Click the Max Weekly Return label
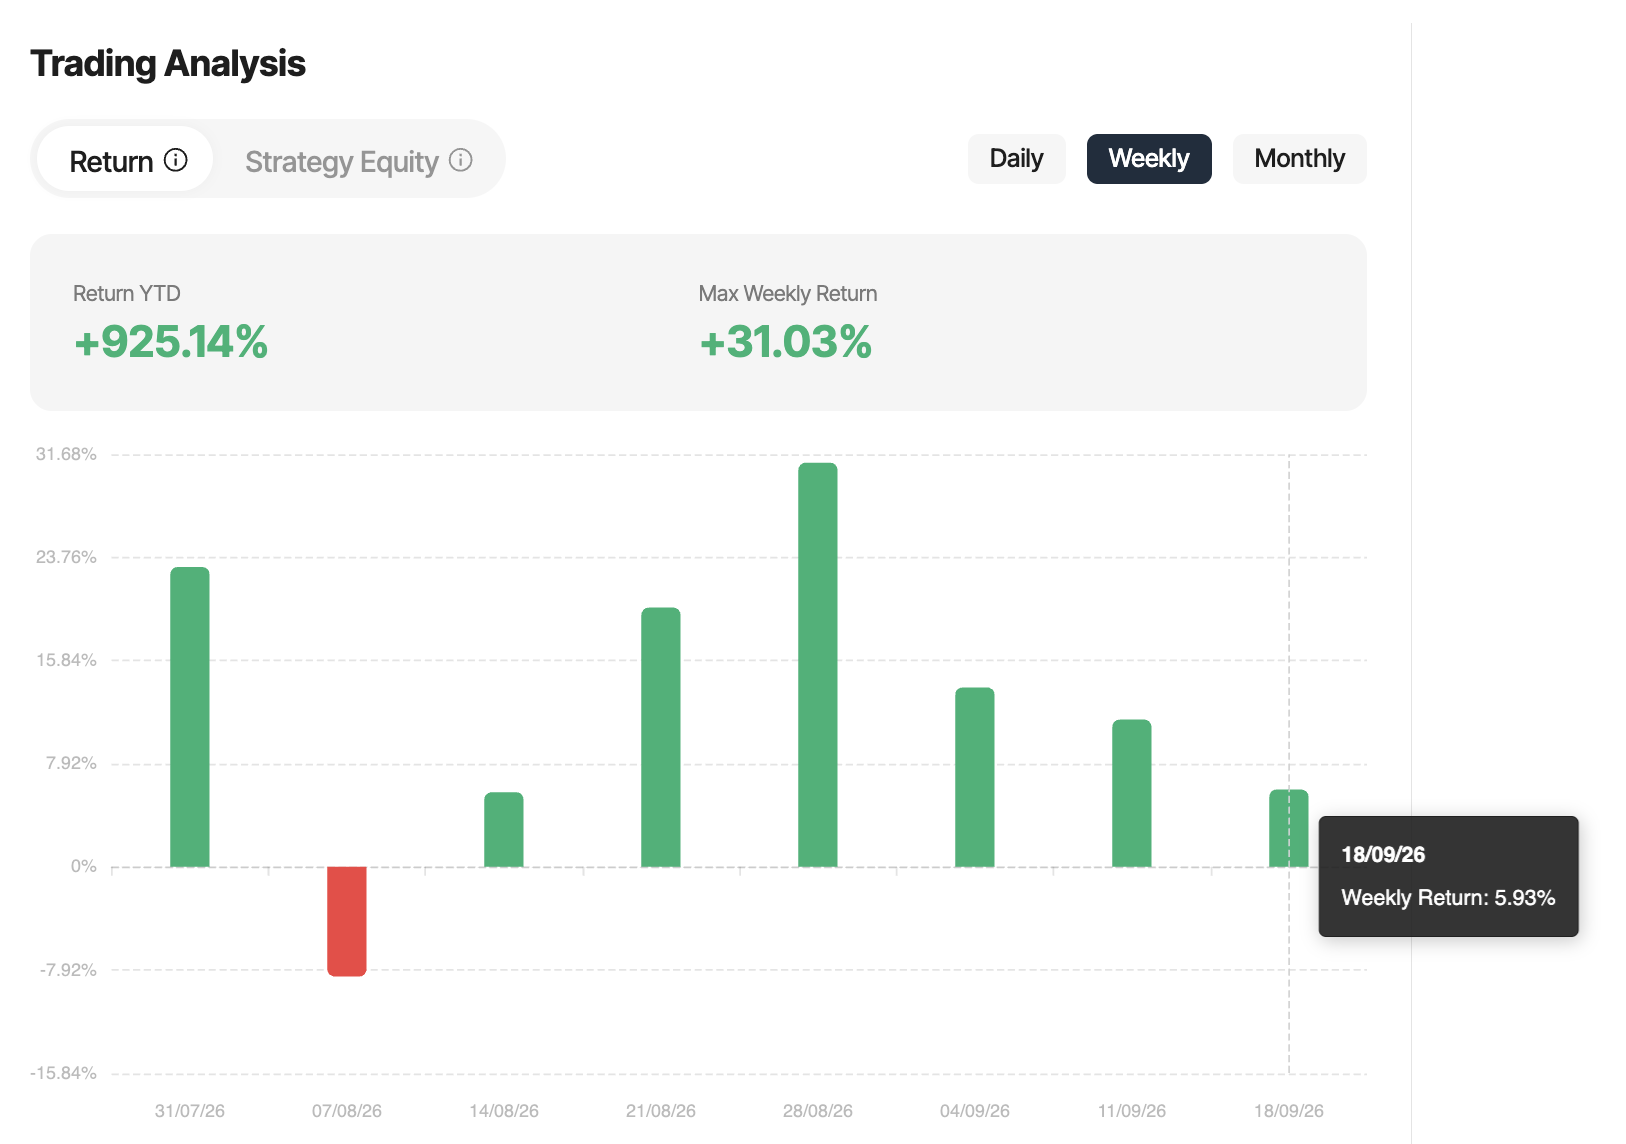 [x=788, y=293]
